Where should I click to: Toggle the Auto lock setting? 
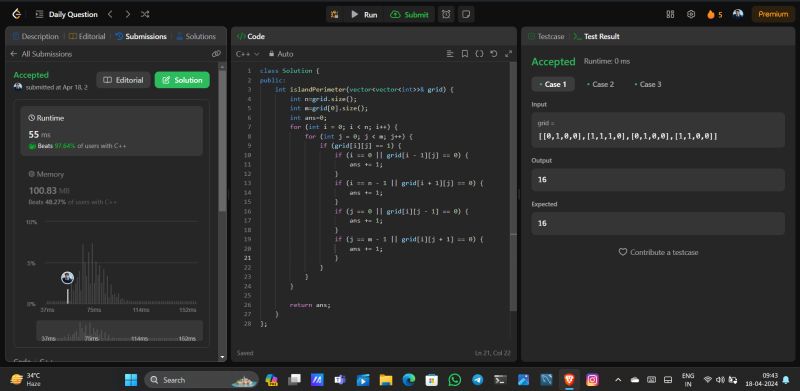coord(281,54)
